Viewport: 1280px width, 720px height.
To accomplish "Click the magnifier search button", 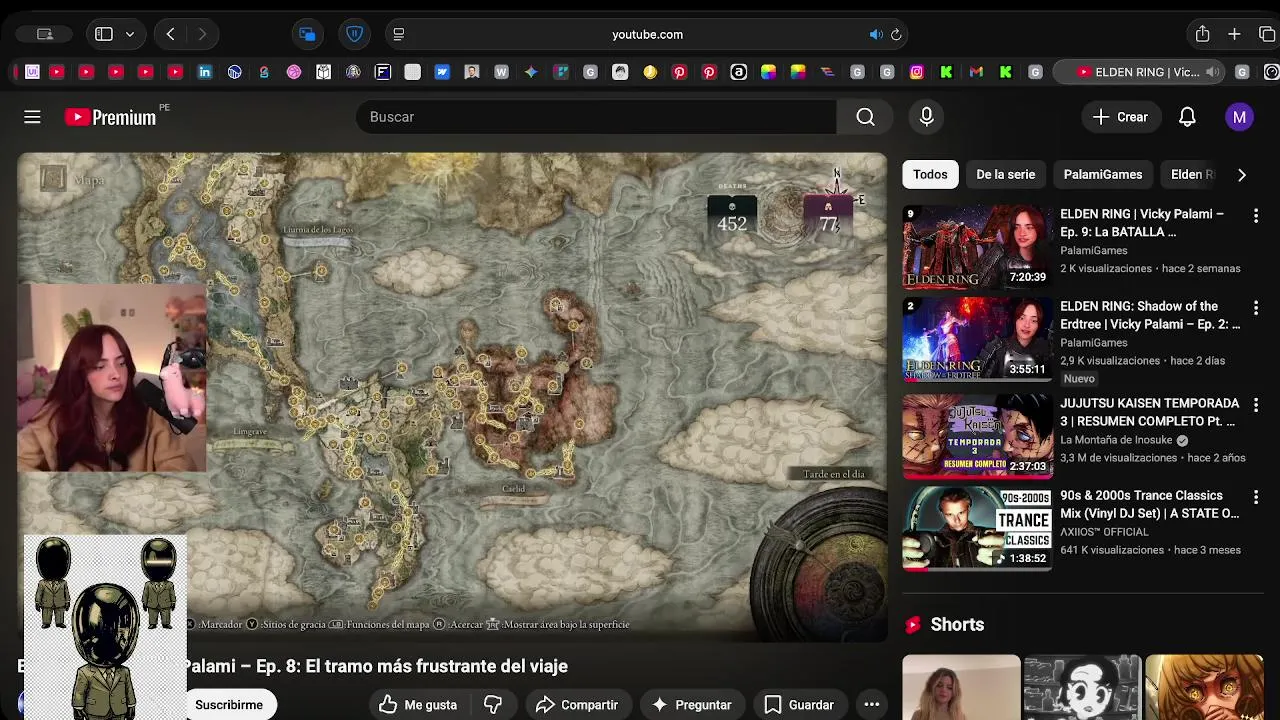I will (866, 117).
